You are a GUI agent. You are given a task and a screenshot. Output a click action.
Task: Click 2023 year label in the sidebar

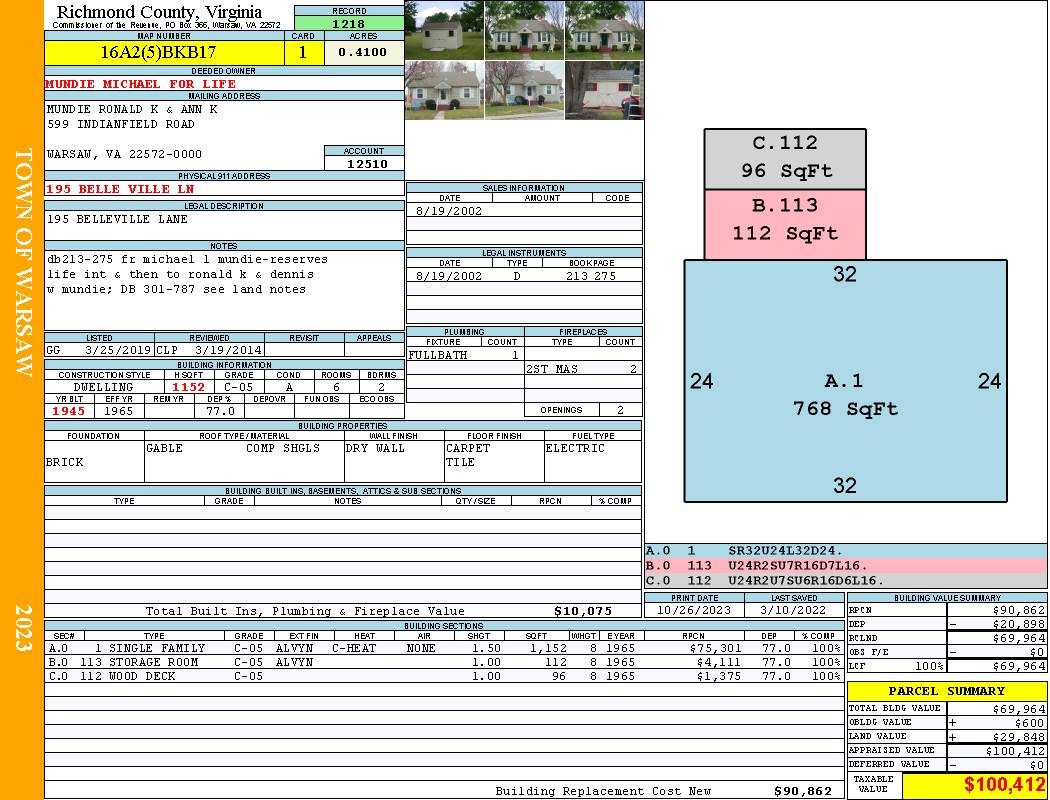point(23,628)
